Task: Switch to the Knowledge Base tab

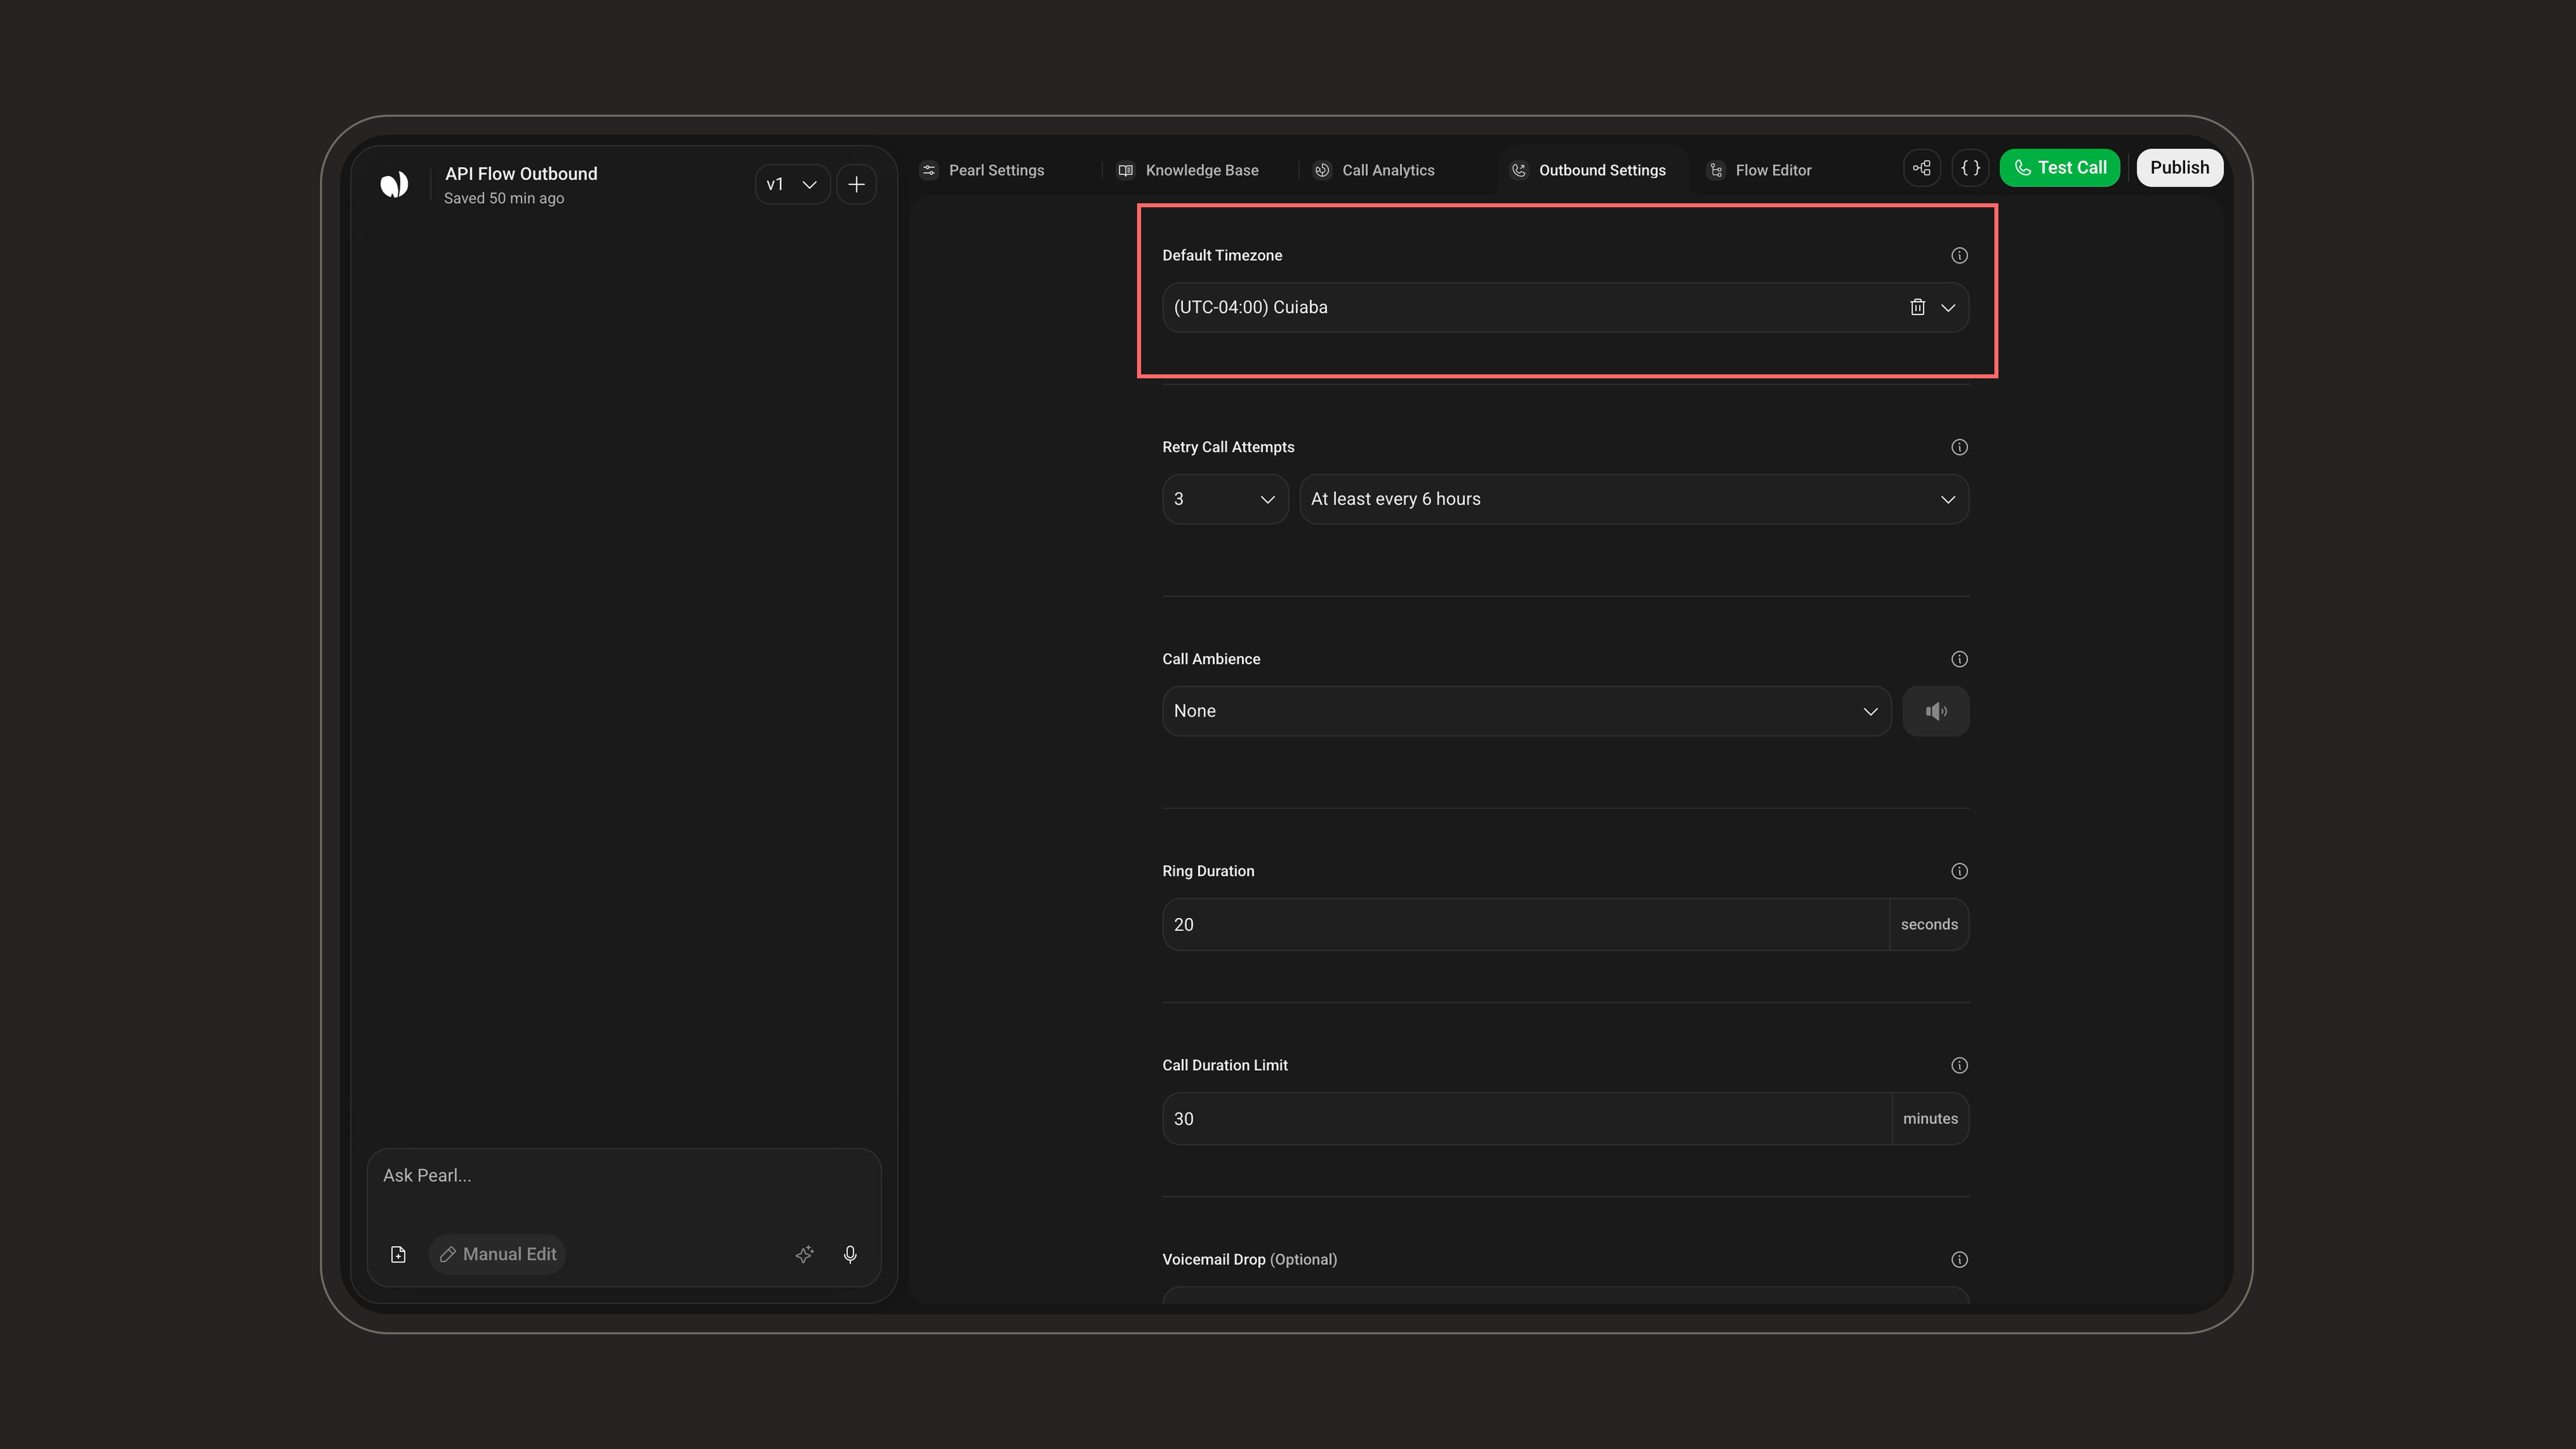Action: pos(1188,170)
